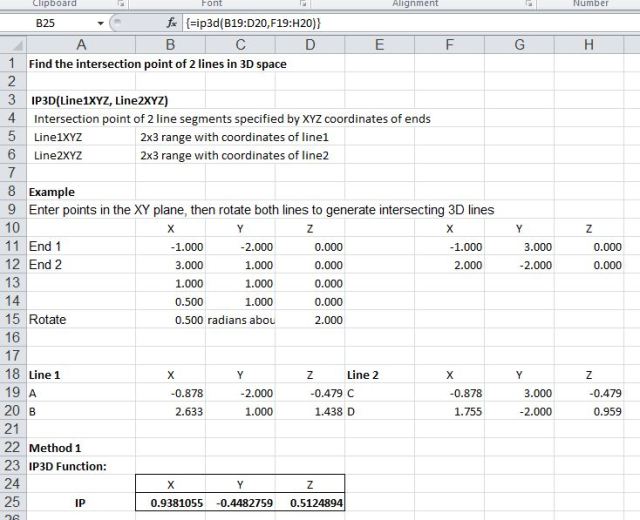This screenshot has height=520, width=640.
Task: Select column H header
Action: coord(588,44)
